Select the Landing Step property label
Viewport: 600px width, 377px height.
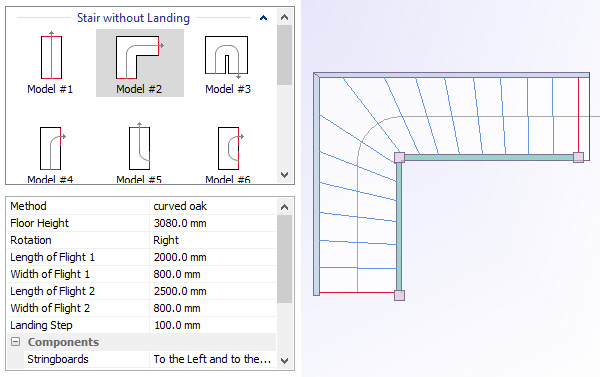coord(41,325)
